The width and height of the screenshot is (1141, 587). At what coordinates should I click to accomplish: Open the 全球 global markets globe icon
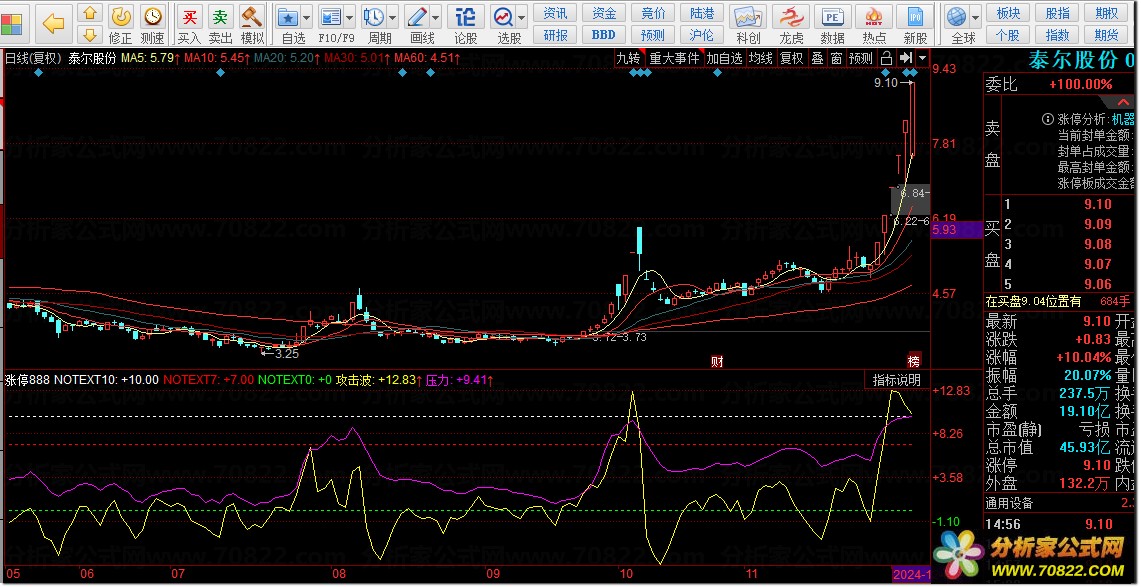point(956,17)
